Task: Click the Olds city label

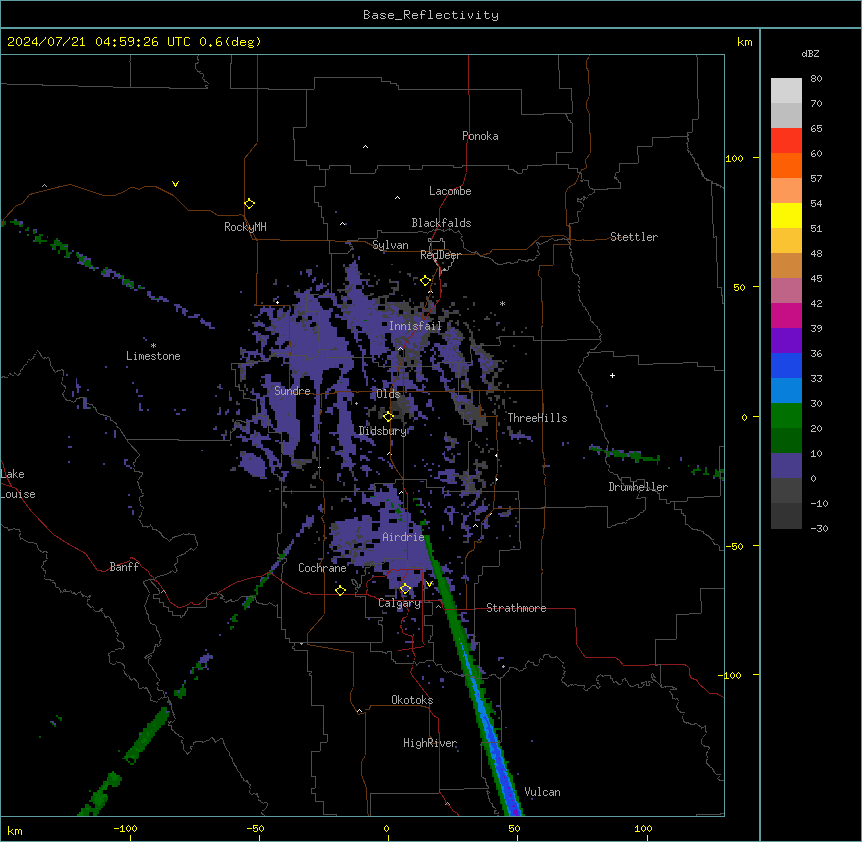Action: (x=388, y=394)
